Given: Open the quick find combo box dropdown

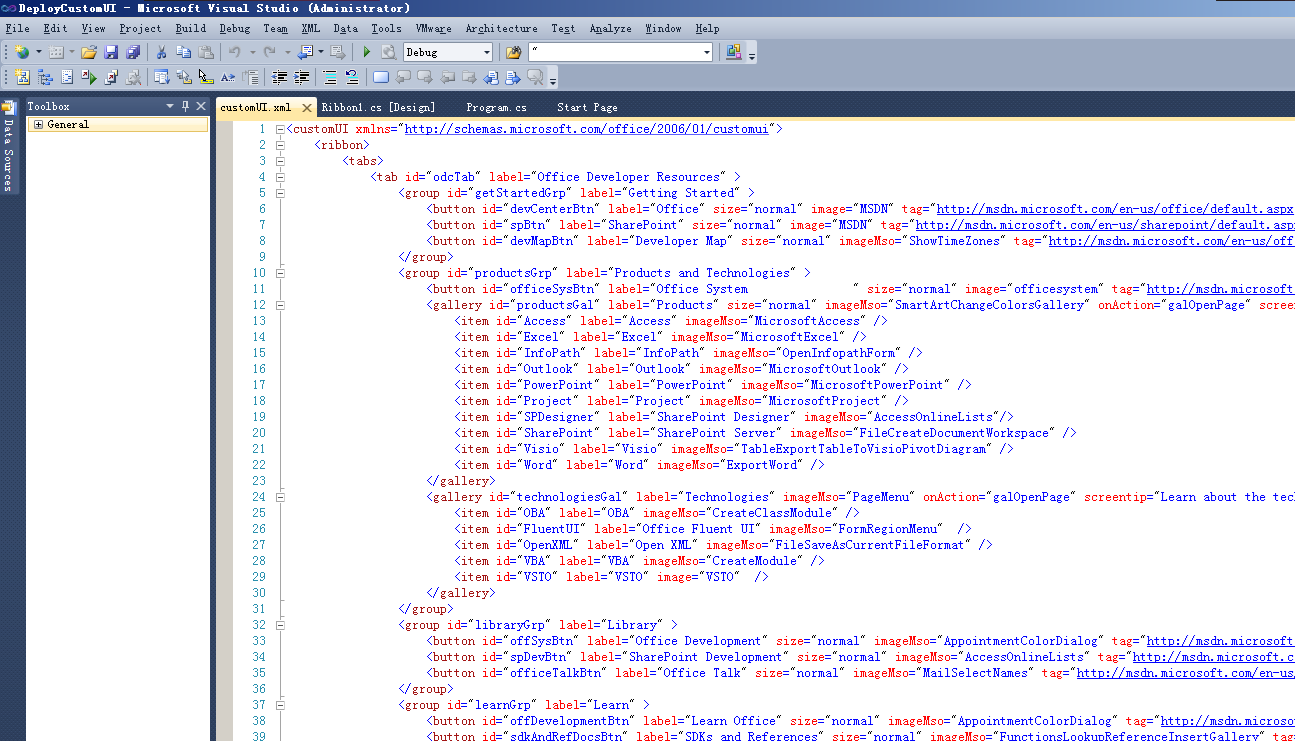Looking at the screenshot, I should (707, 52).
